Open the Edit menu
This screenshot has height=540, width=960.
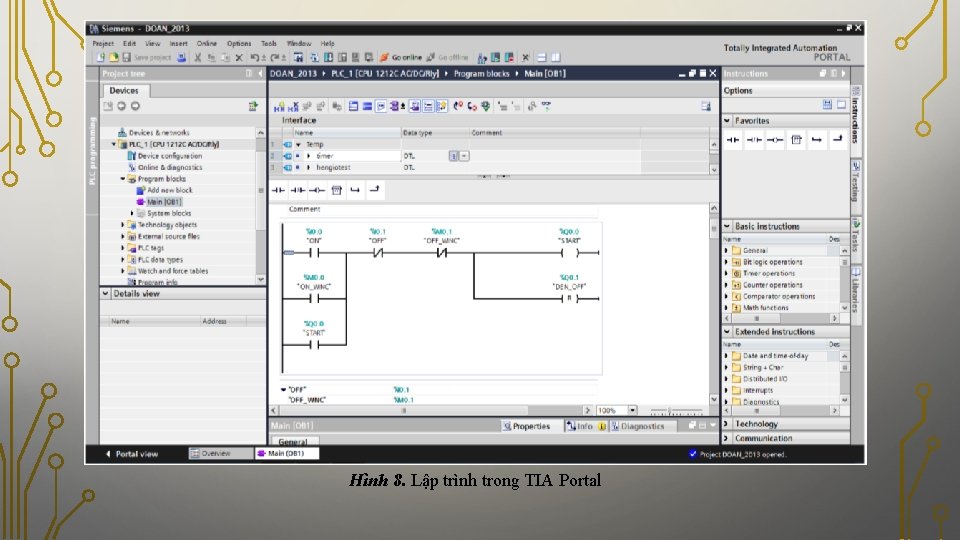(129, 43)
